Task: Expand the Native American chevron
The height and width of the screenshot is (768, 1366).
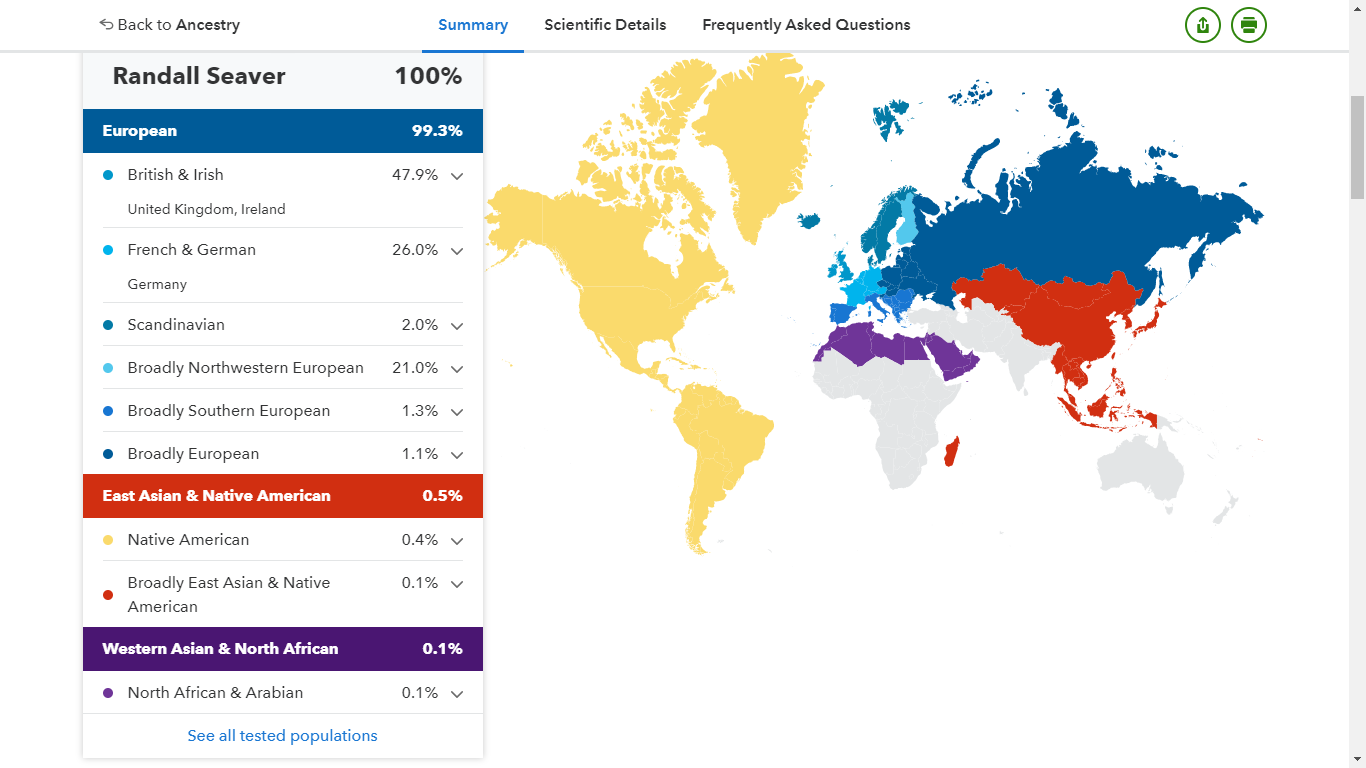Action: click(x=457, y=541)
